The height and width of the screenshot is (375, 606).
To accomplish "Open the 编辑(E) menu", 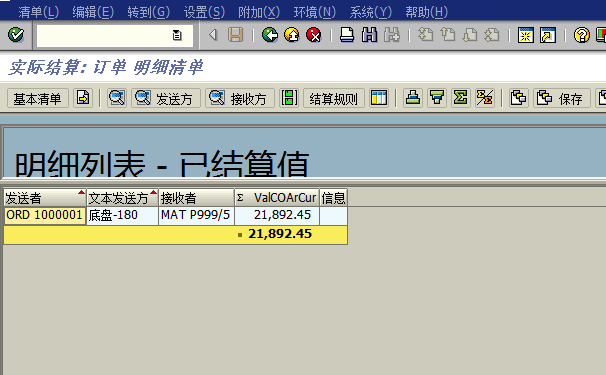I will coord(93,12).
